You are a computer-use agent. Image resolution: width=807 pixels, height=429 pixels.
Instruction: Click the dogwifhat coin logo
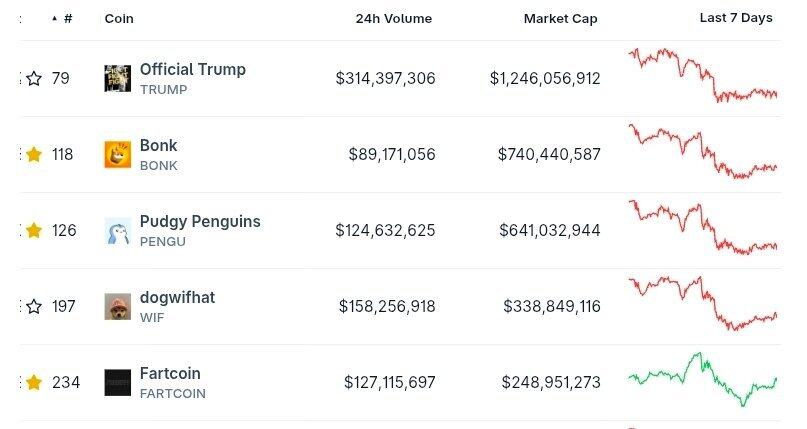[x=117, y=306]
